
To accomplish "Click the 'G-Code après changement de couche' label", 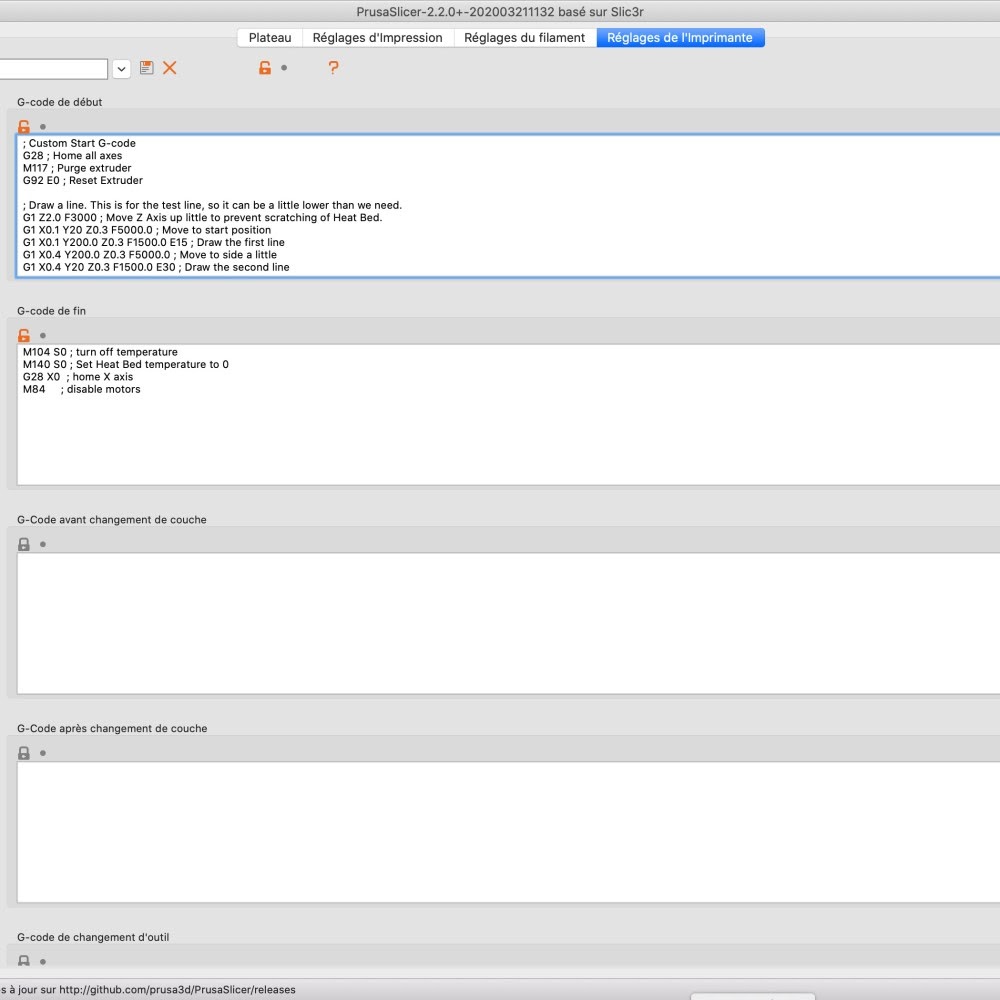I will (112, 728).
